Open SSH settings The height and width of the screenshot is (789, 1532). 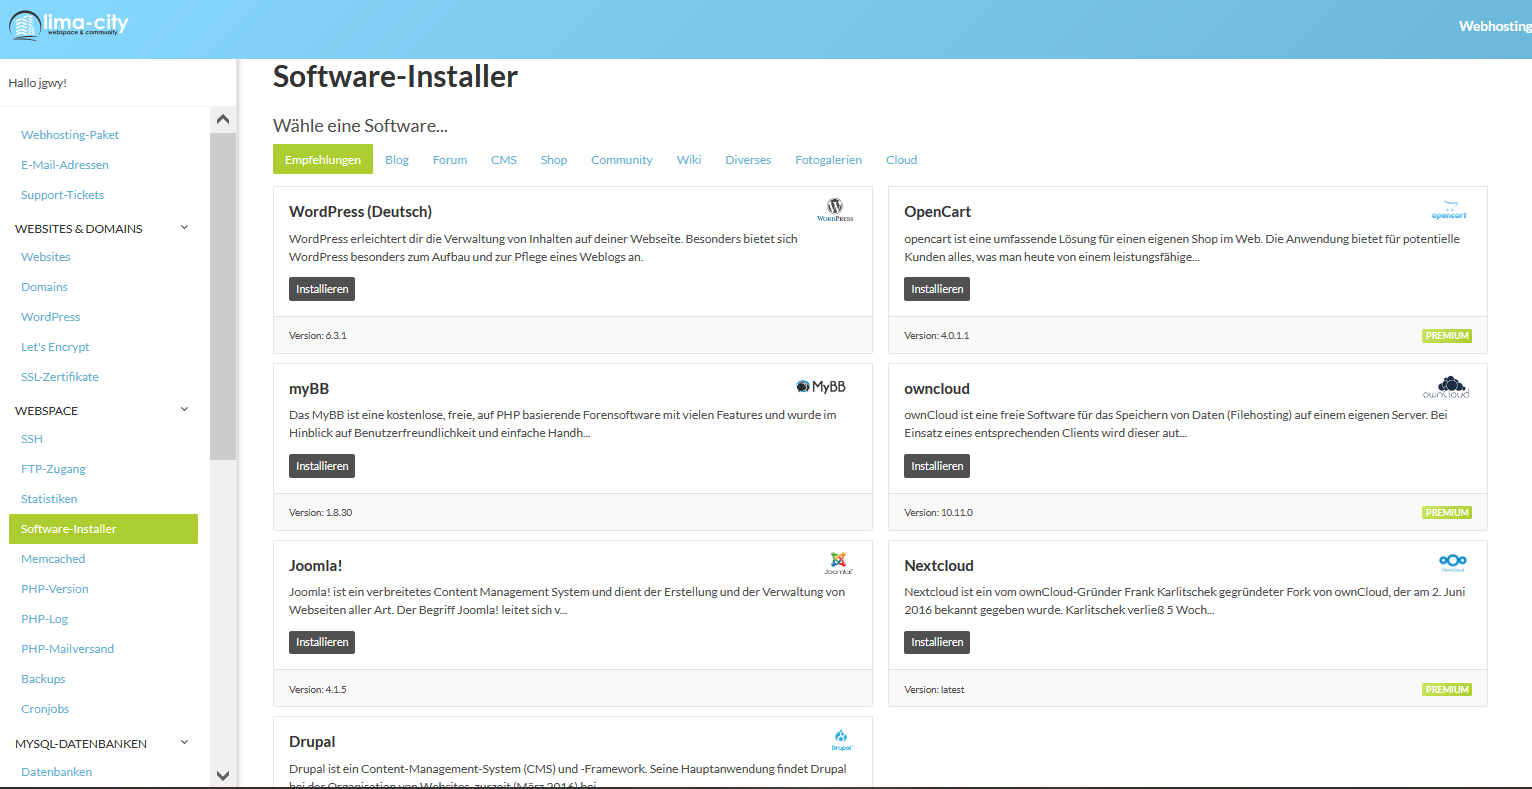coord(32,439)
